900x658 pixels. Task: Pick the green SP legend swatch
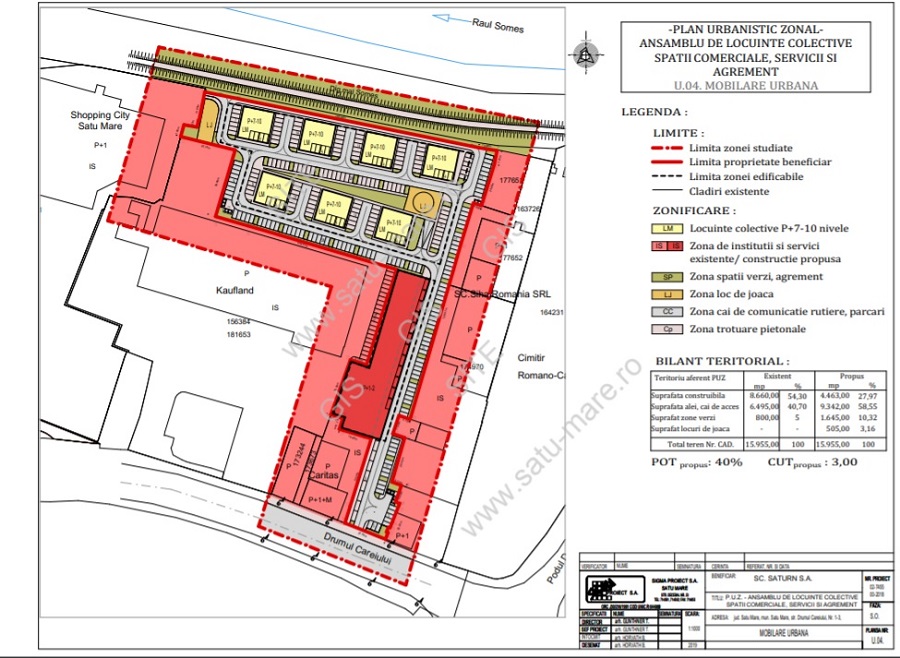(x=661, y=275)
